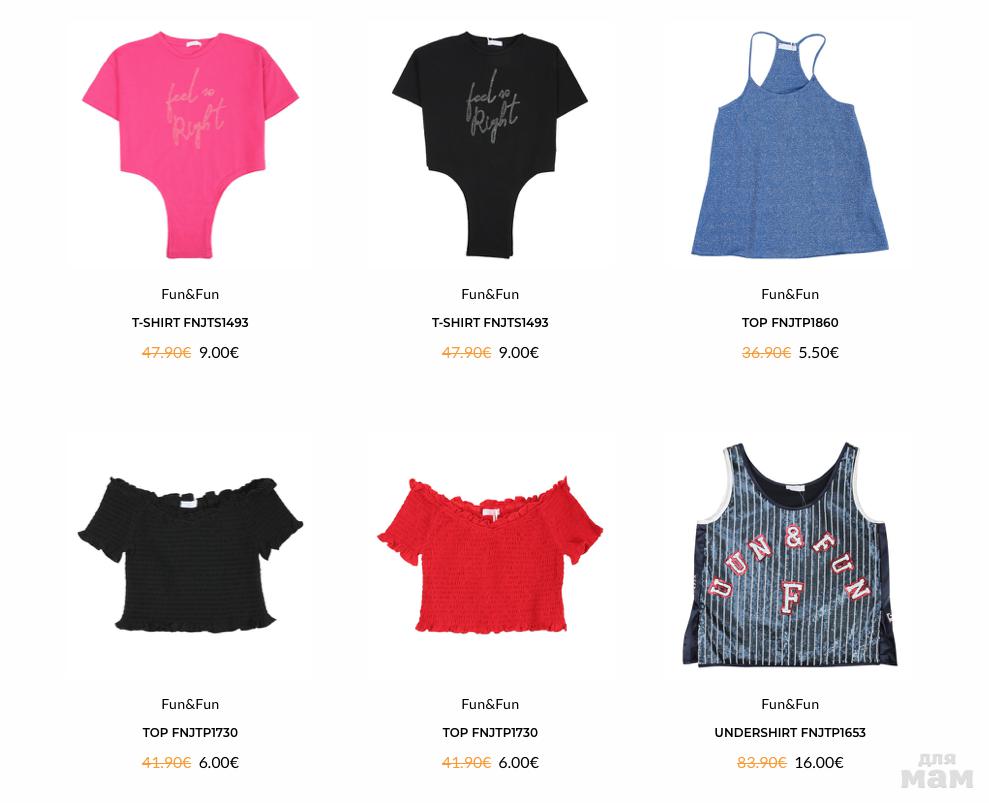989x803 pixels.
Task: Open the pink feel so Right T-shirt image
Action: tap(190, 145)
